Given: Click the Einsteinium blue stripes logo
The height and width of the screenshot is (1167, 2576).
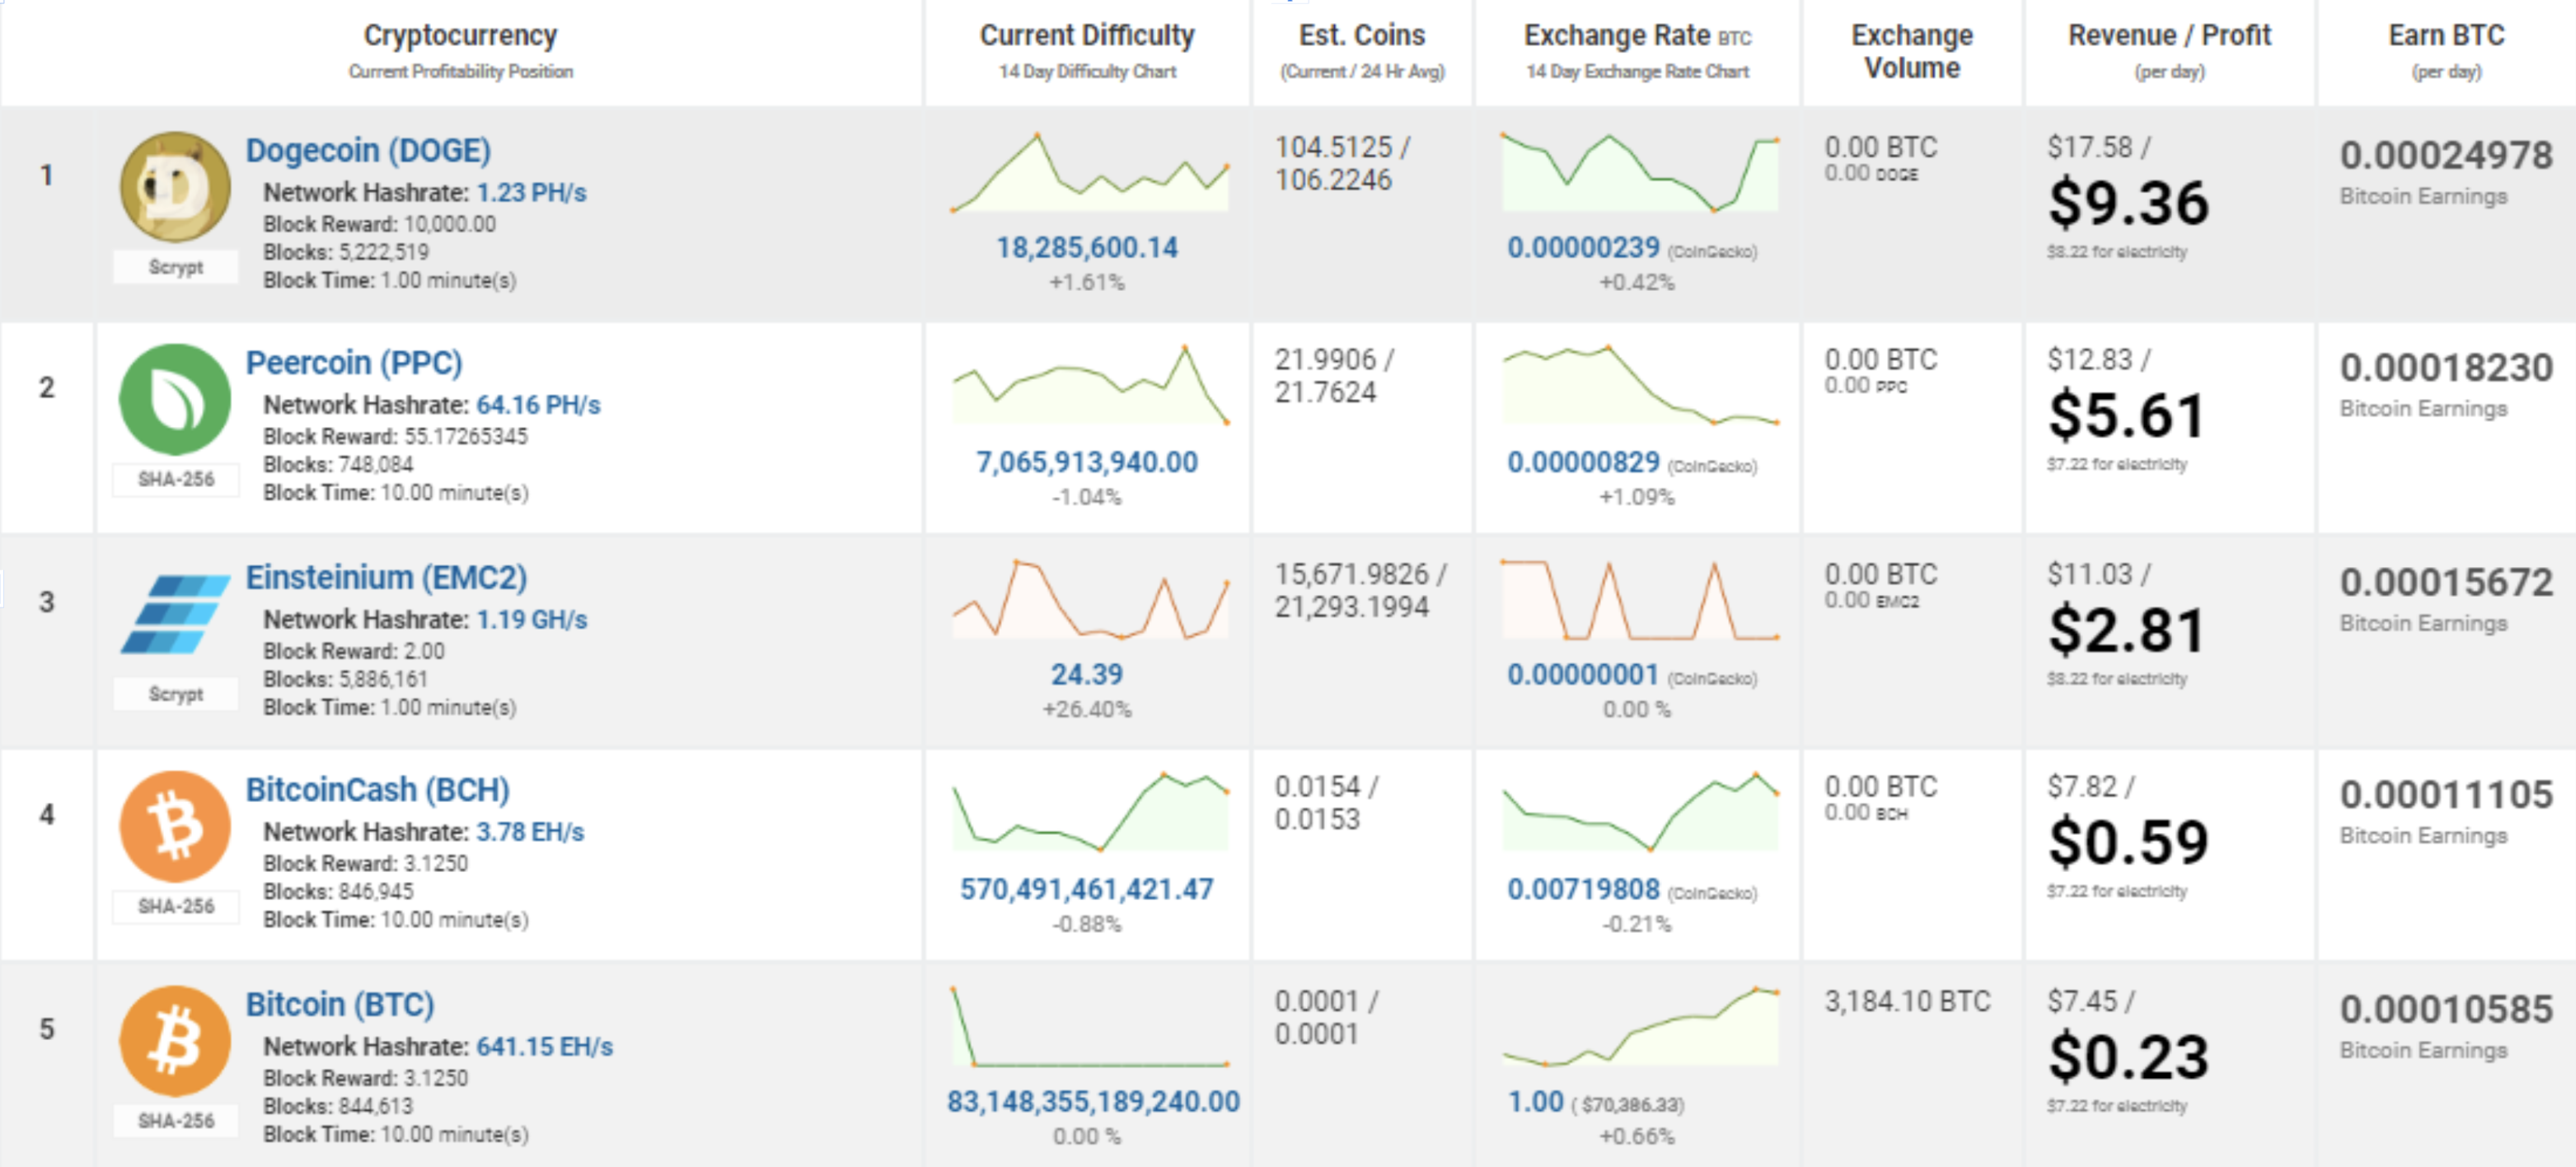Looking at the screenshot, I should pyautogui.click(x=175, y=614).
